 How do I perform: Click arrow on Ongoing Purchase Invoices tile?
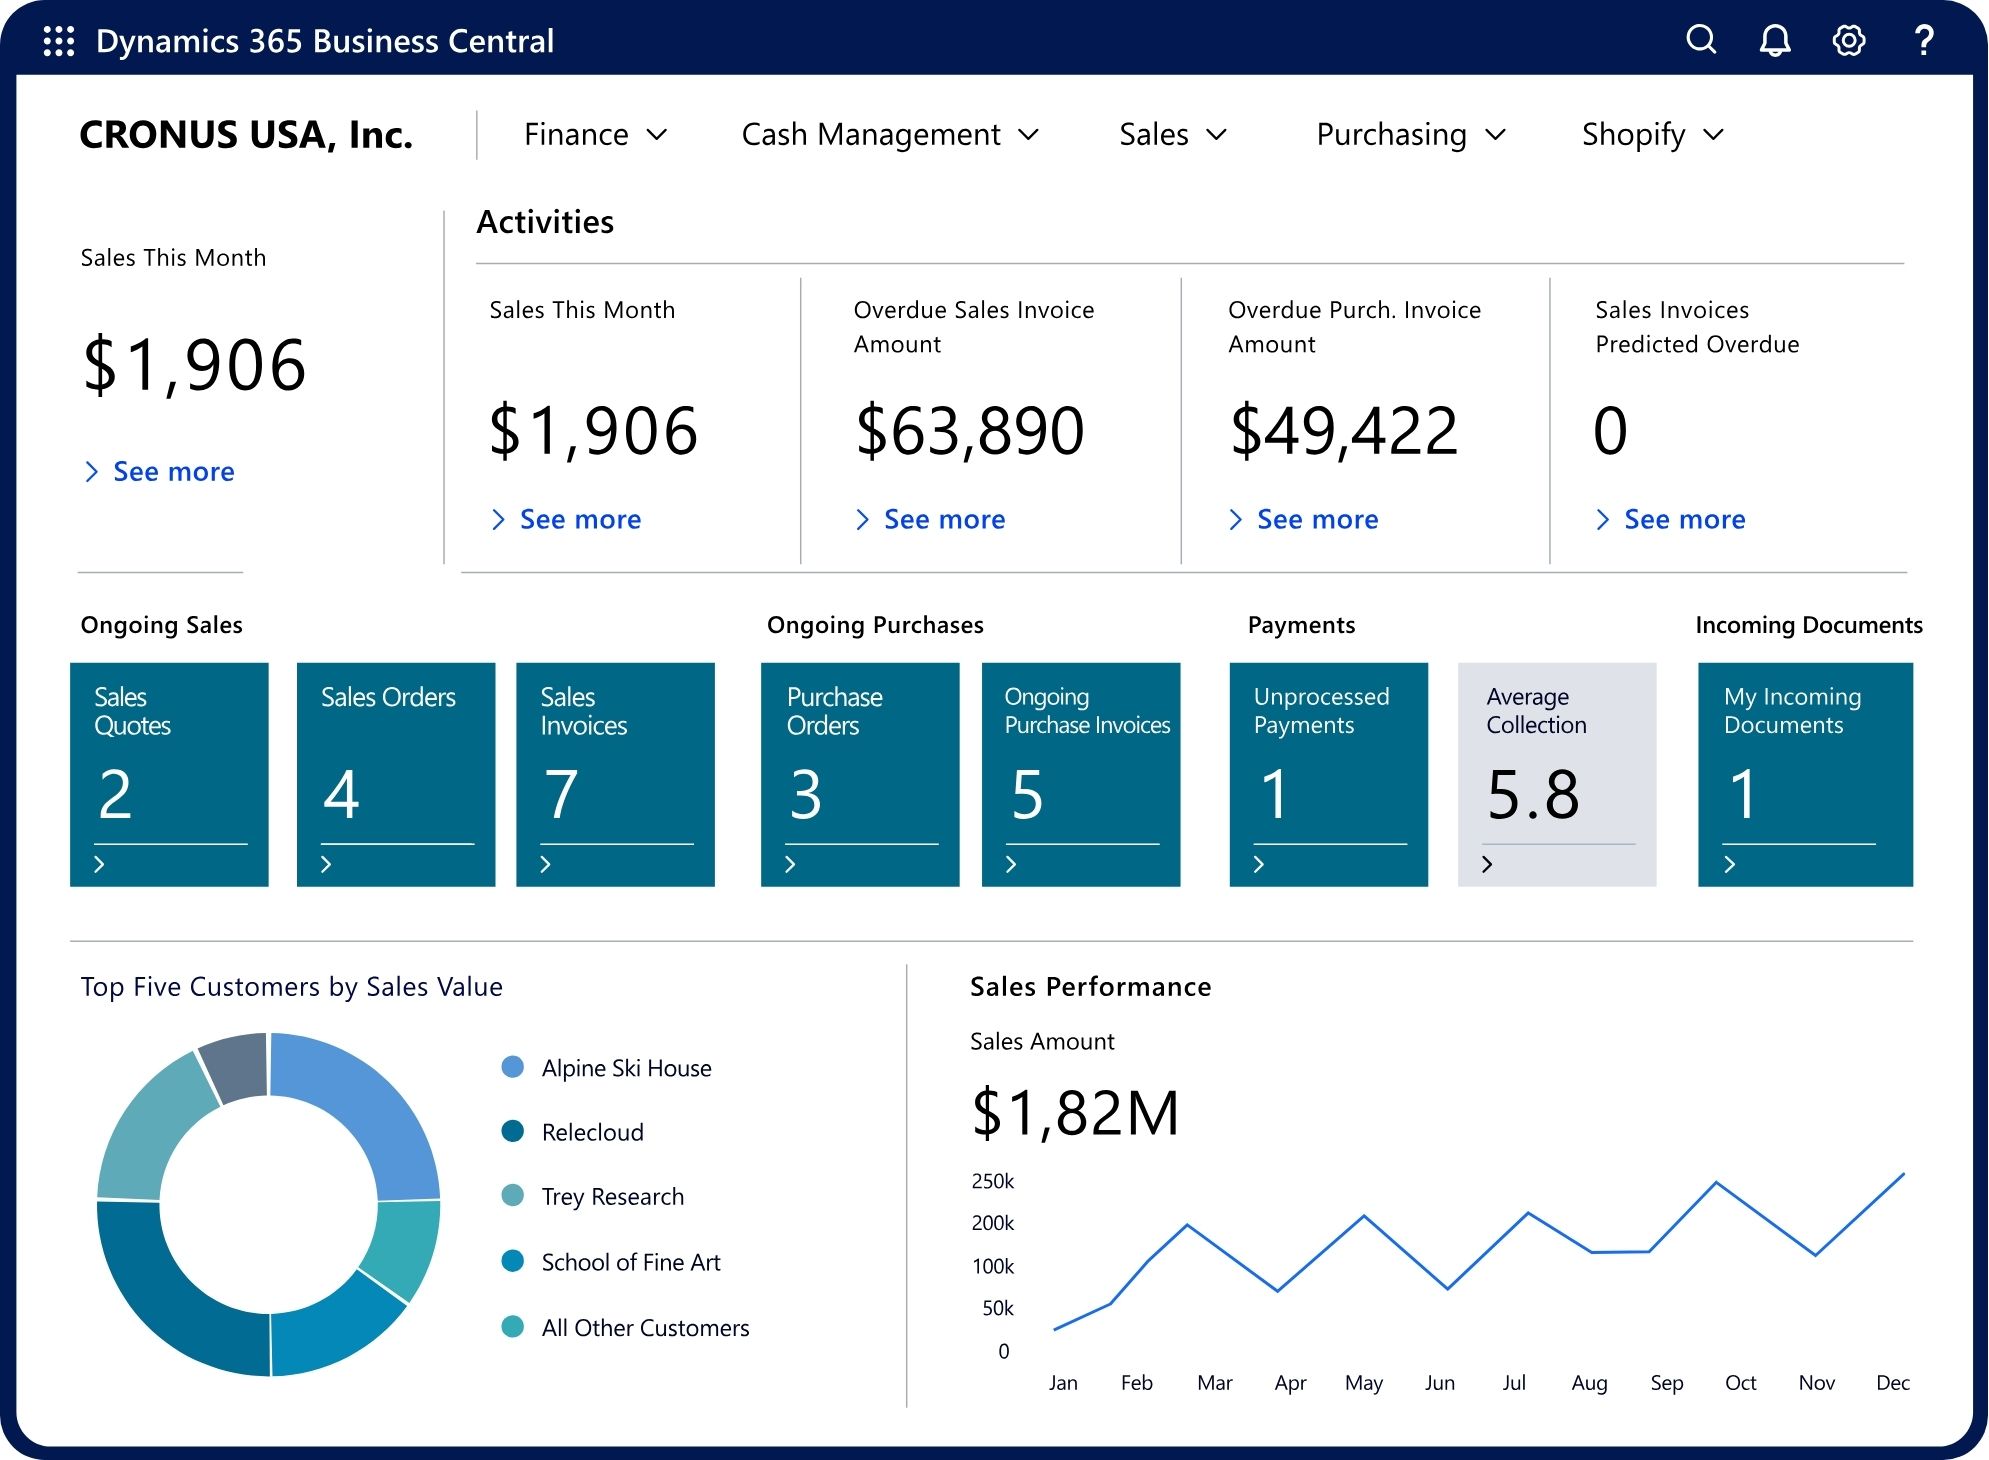(x=1011, y=864)
